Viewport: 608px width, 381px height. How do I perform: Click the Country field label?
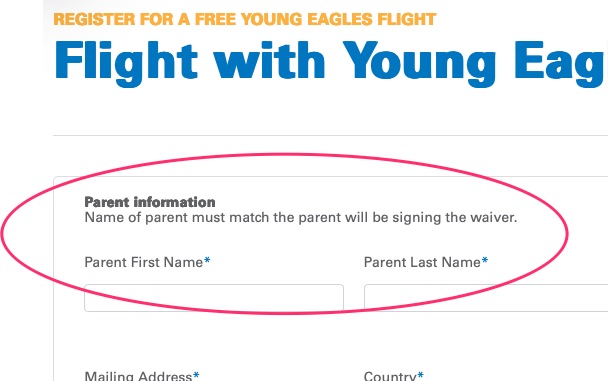tap(390, 376)
